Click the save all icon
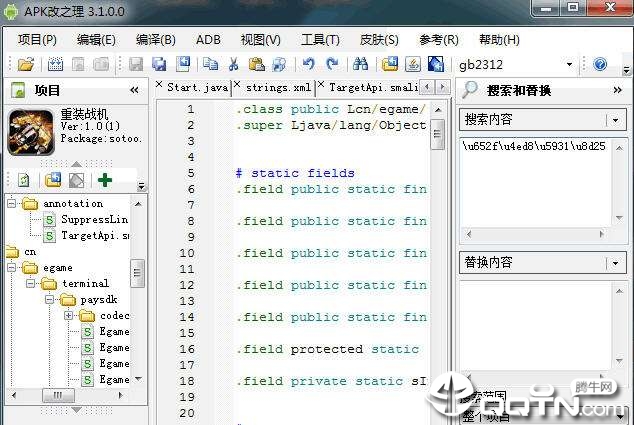Viewport: 634px width, 425px height. click(x=159, y=64)
